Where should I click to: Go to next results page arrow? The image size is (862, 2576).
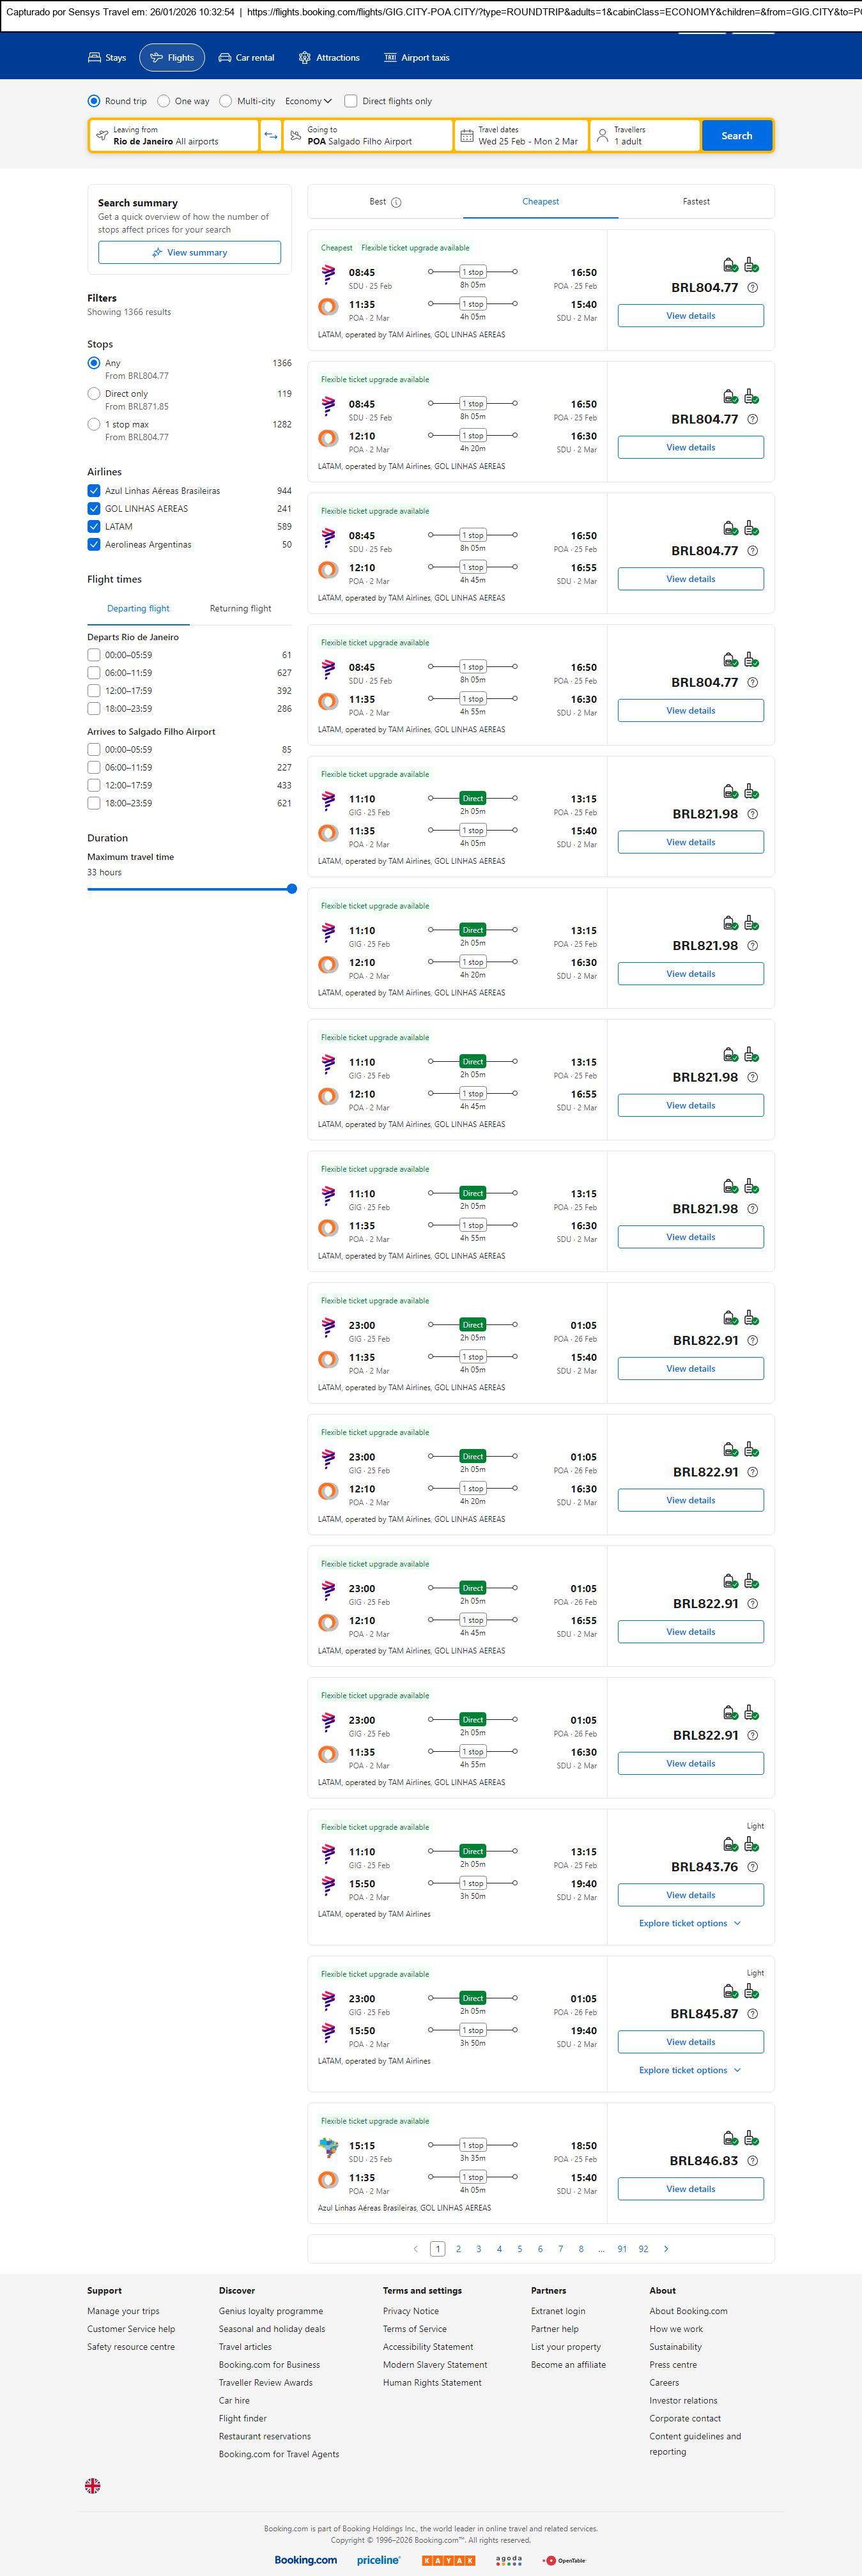point(666,2248)
